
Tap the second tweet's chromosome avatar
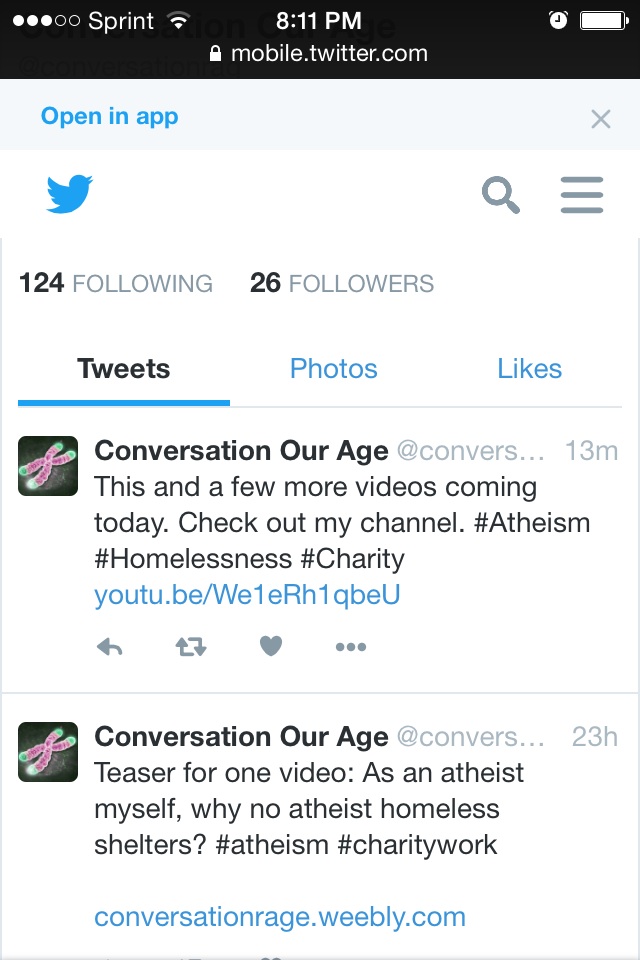click(48, 752)
